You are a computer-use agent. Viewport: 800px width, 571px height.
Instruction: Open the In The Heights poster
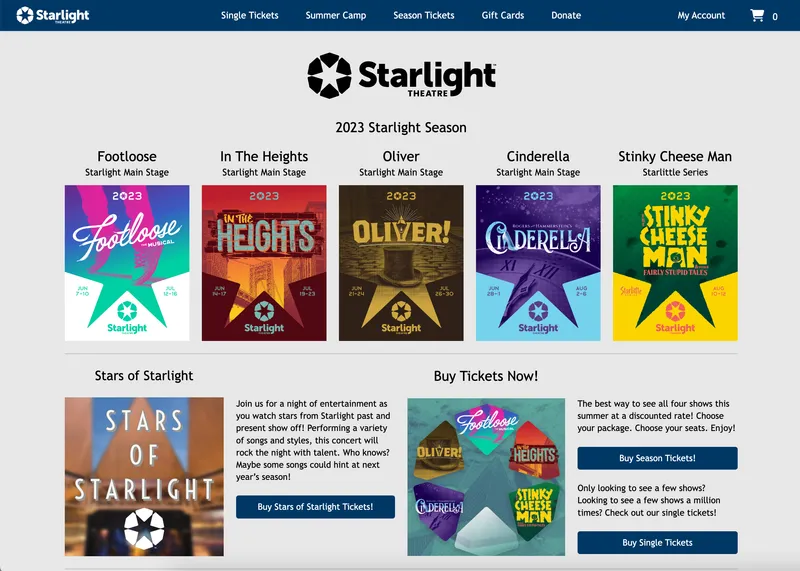click(264, 263)
